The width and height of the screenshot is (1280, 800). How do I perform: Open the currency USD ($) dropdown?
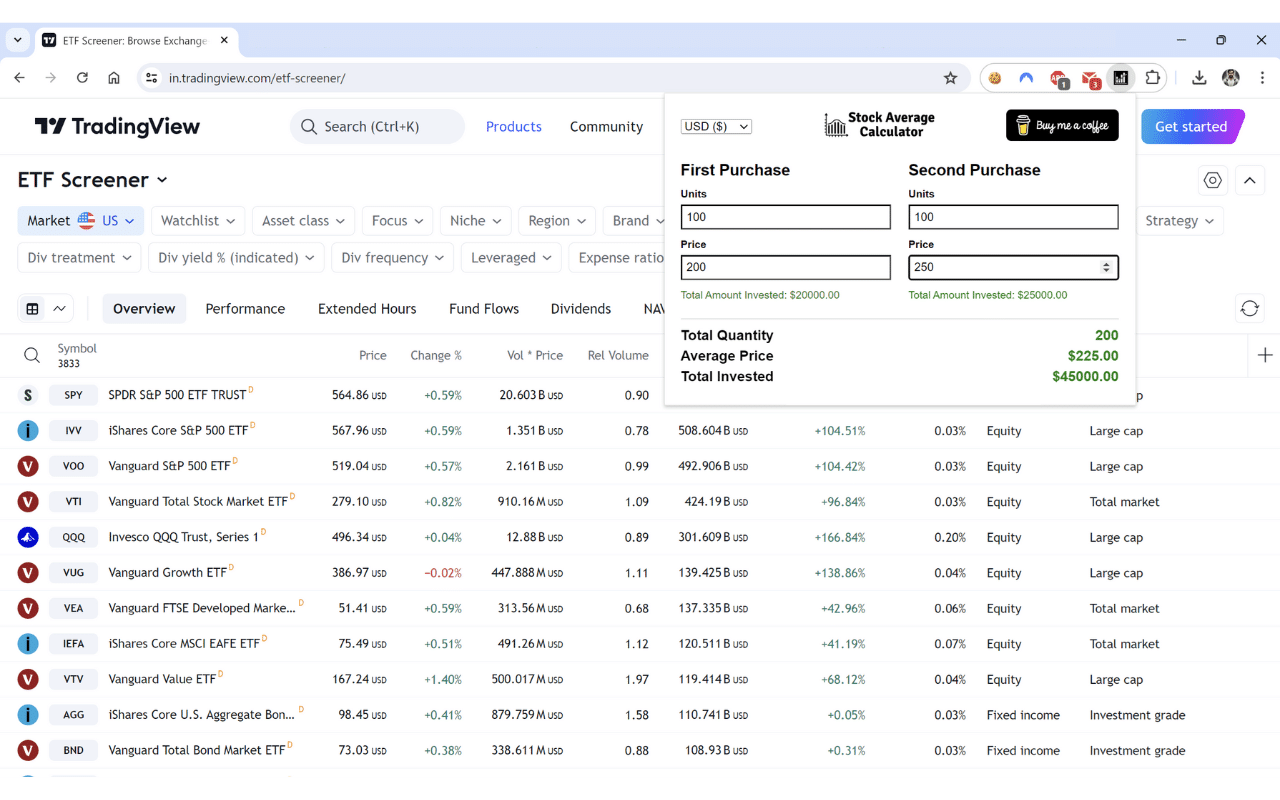pos(716,126)
